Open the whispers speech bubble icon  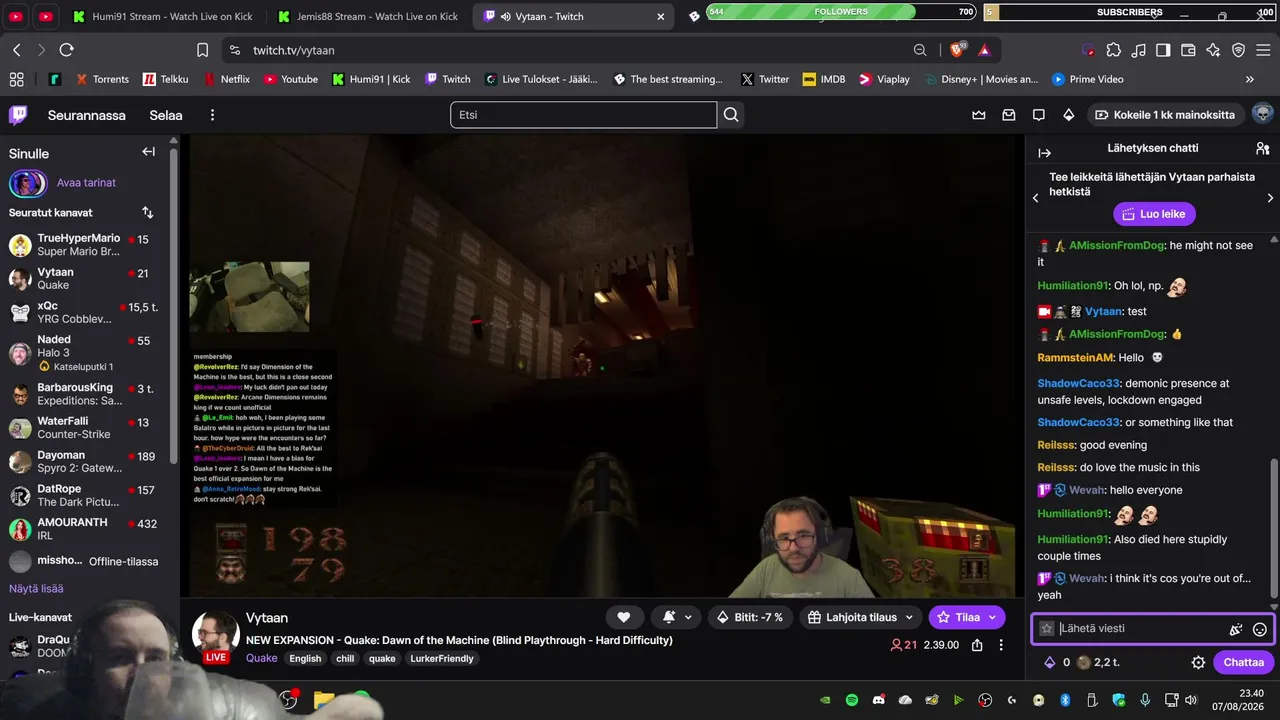click(x=1039, y=115)
